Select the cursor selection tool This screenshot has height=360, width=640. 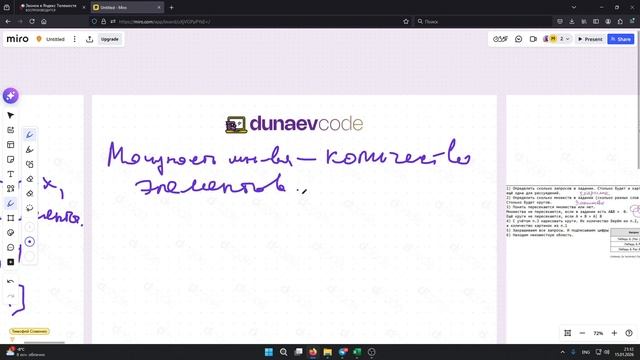click(11, 116)
